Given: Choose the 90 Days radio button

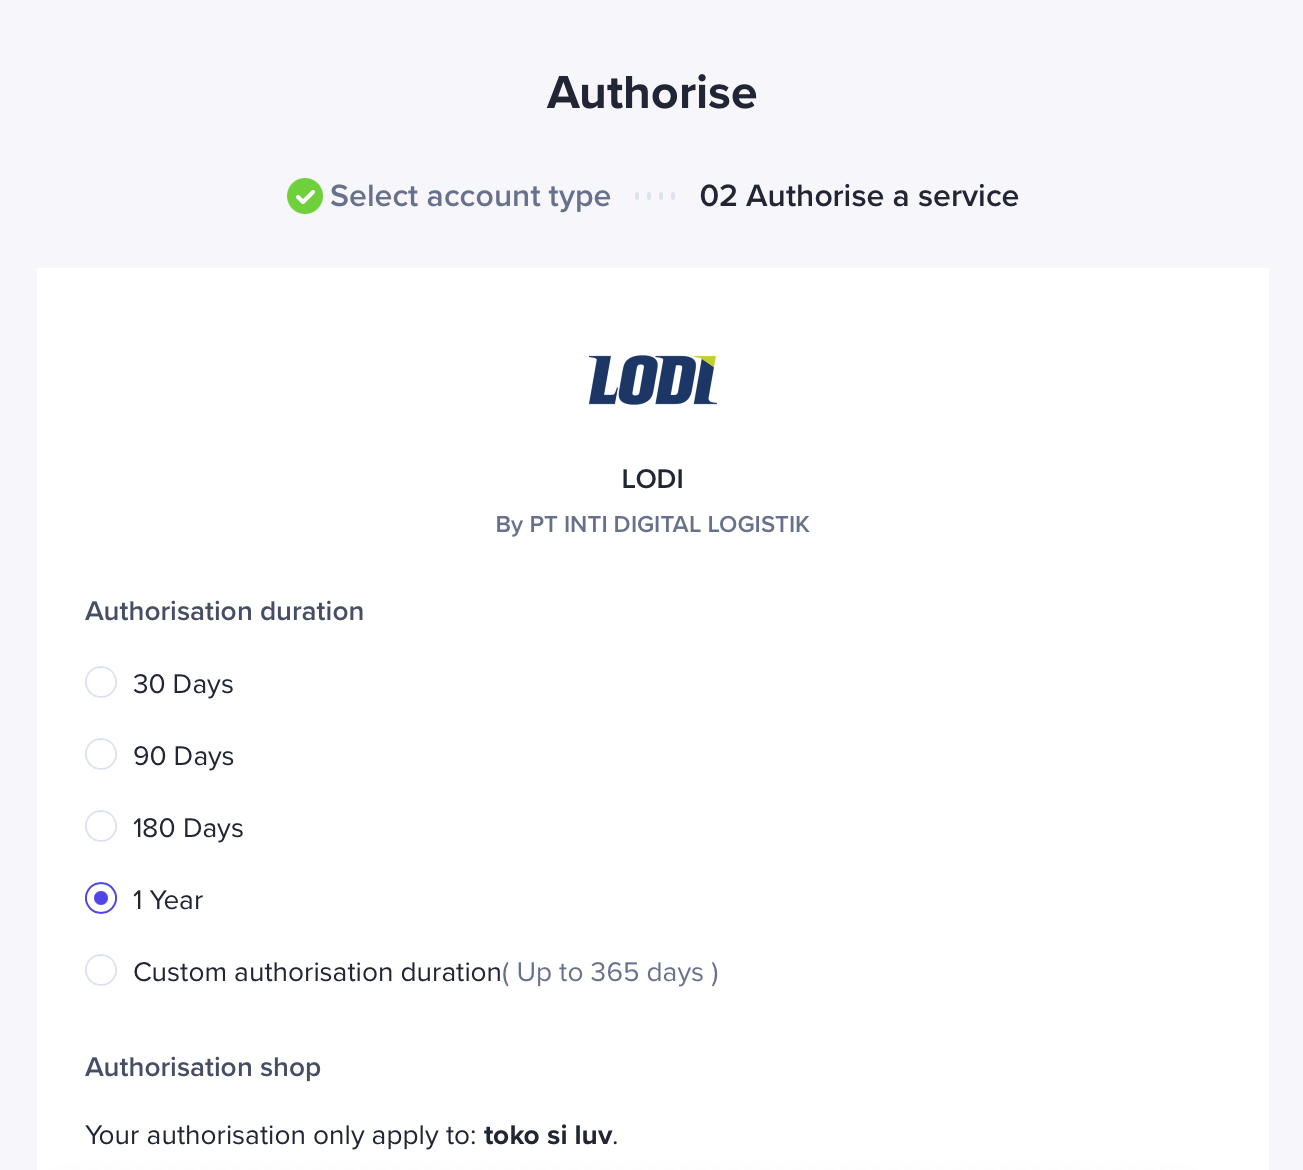Looking at the screenshot, I should pyautogui.click(x=101, y=755).
